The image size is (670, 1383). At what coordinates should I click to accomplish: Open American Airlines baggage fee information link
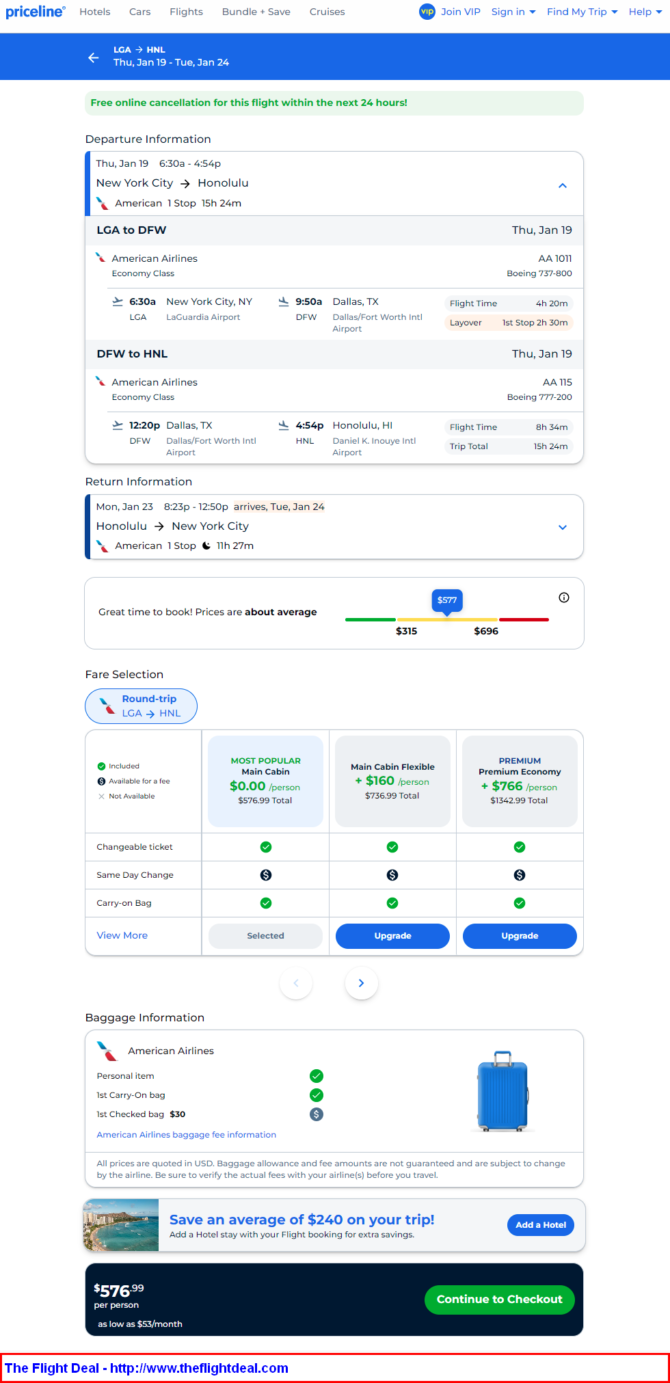pos(186,1134)
